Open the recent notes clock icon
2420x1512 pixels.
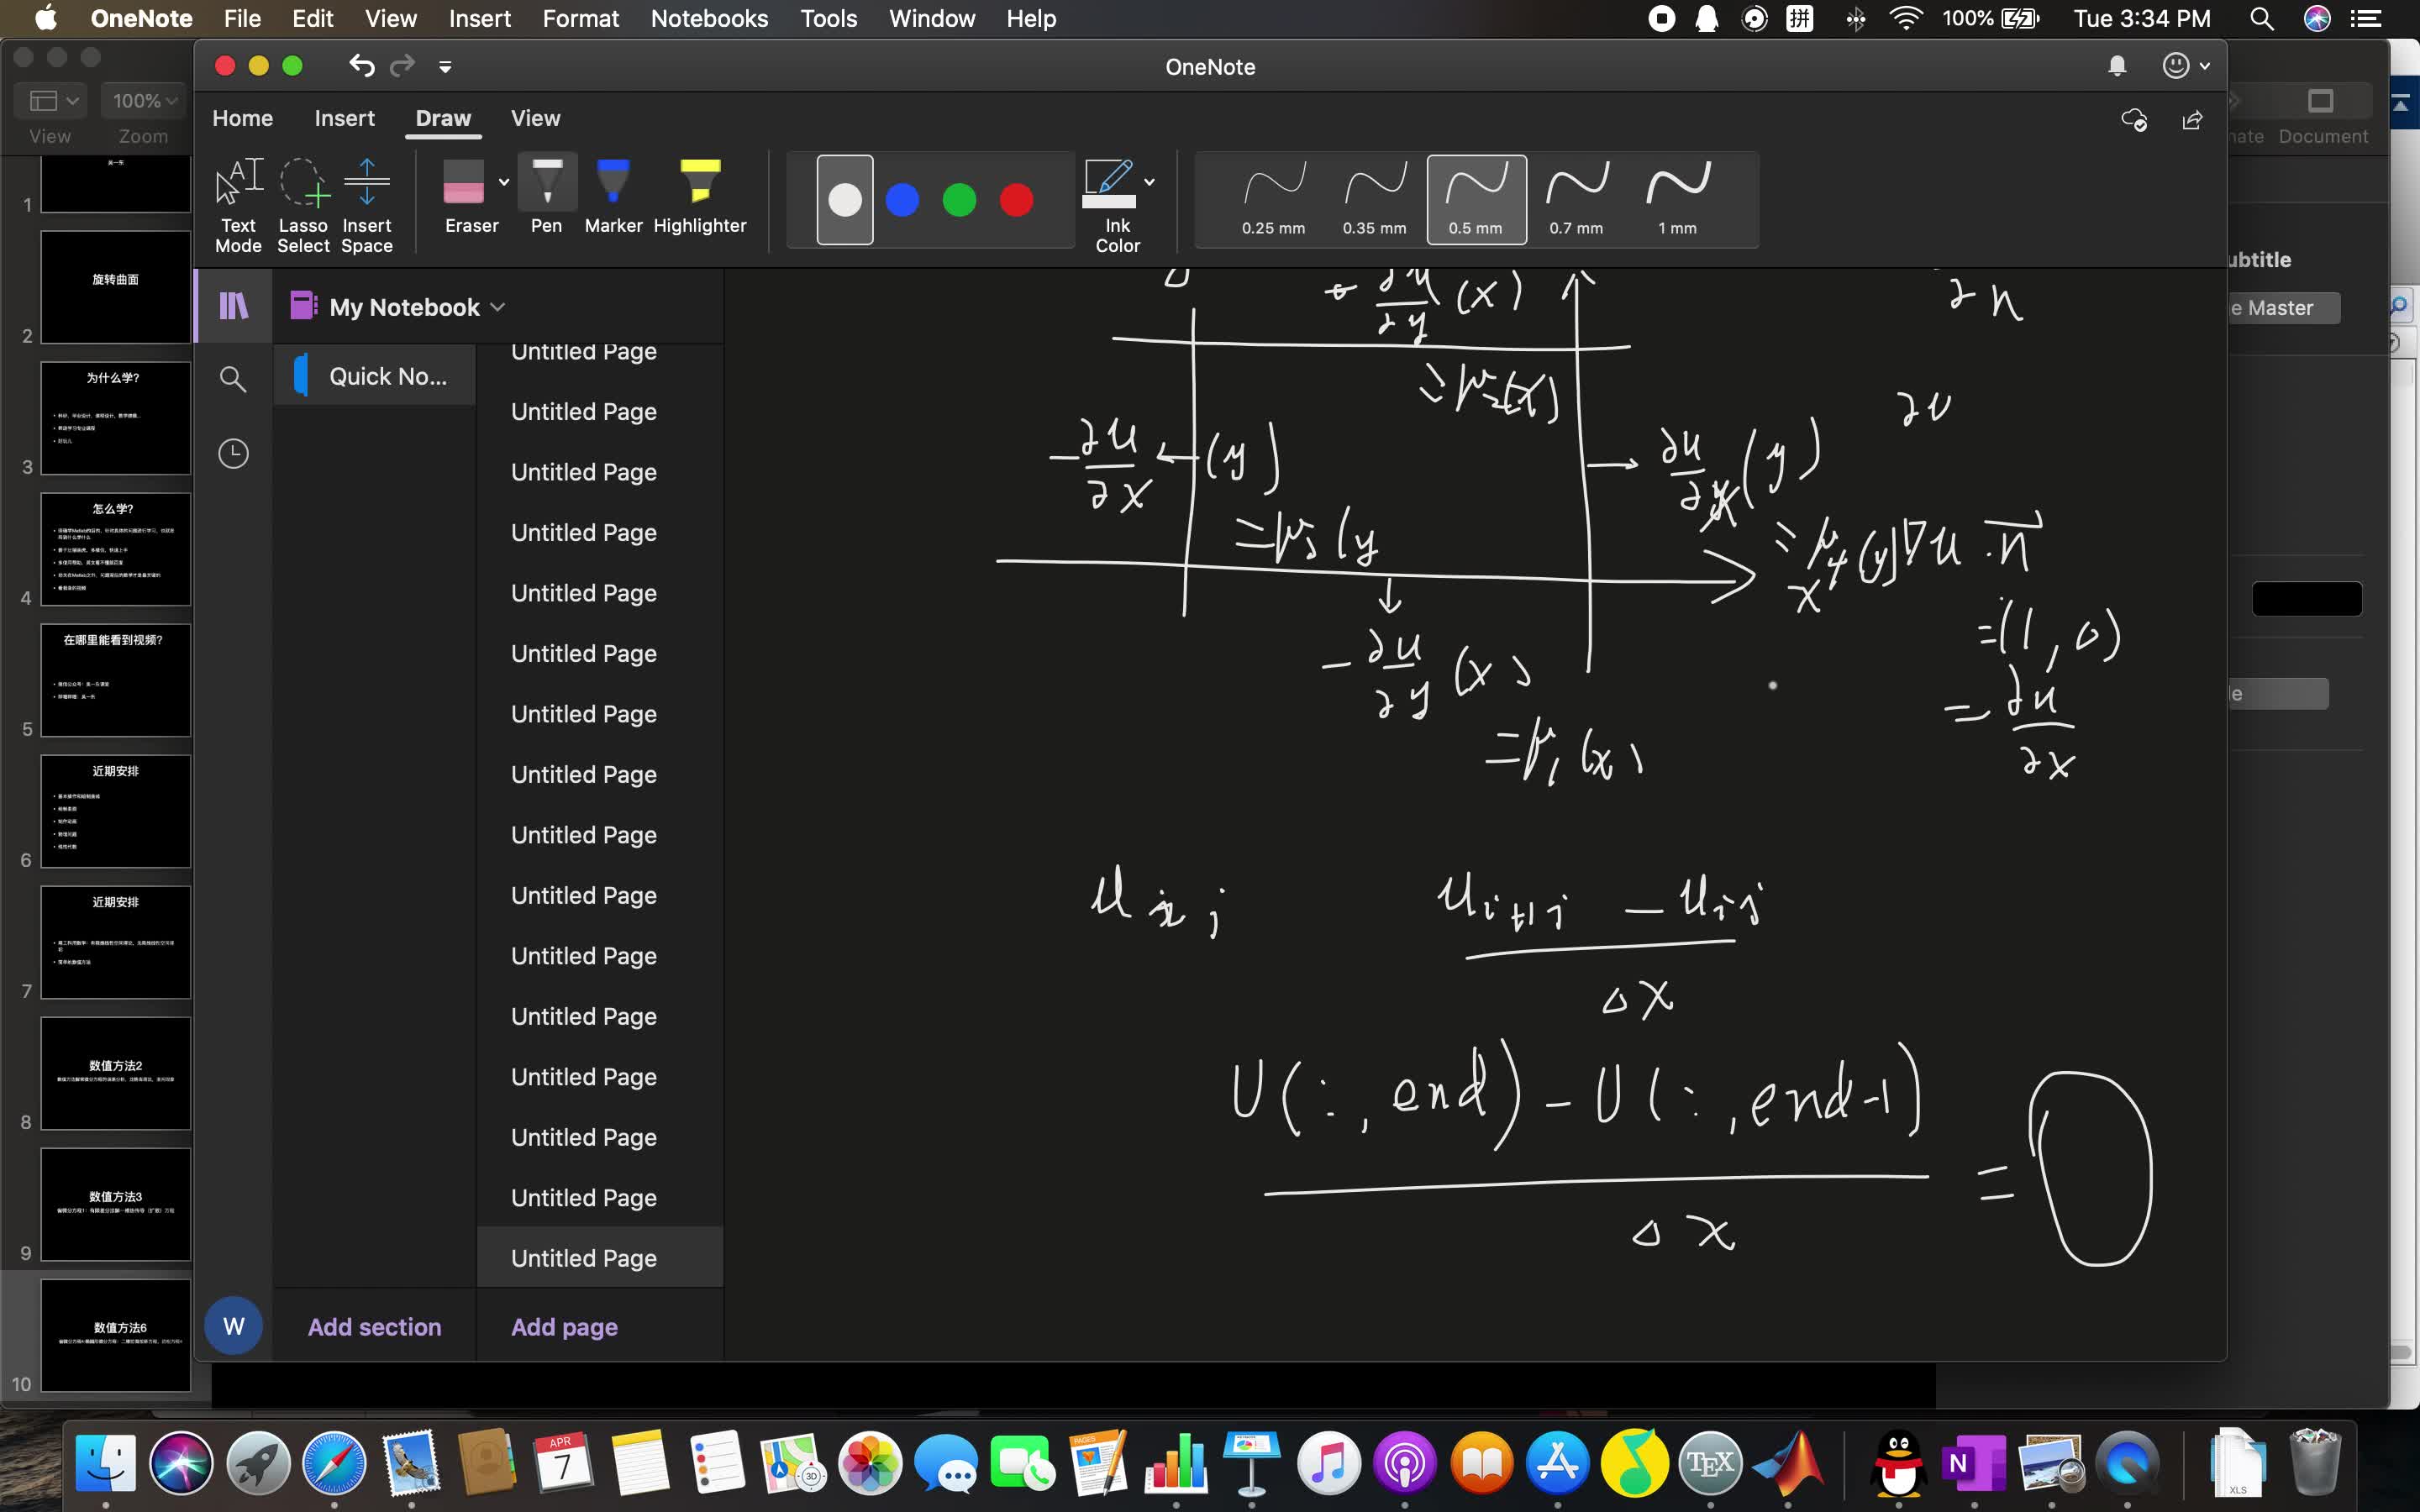click(233, 454)
